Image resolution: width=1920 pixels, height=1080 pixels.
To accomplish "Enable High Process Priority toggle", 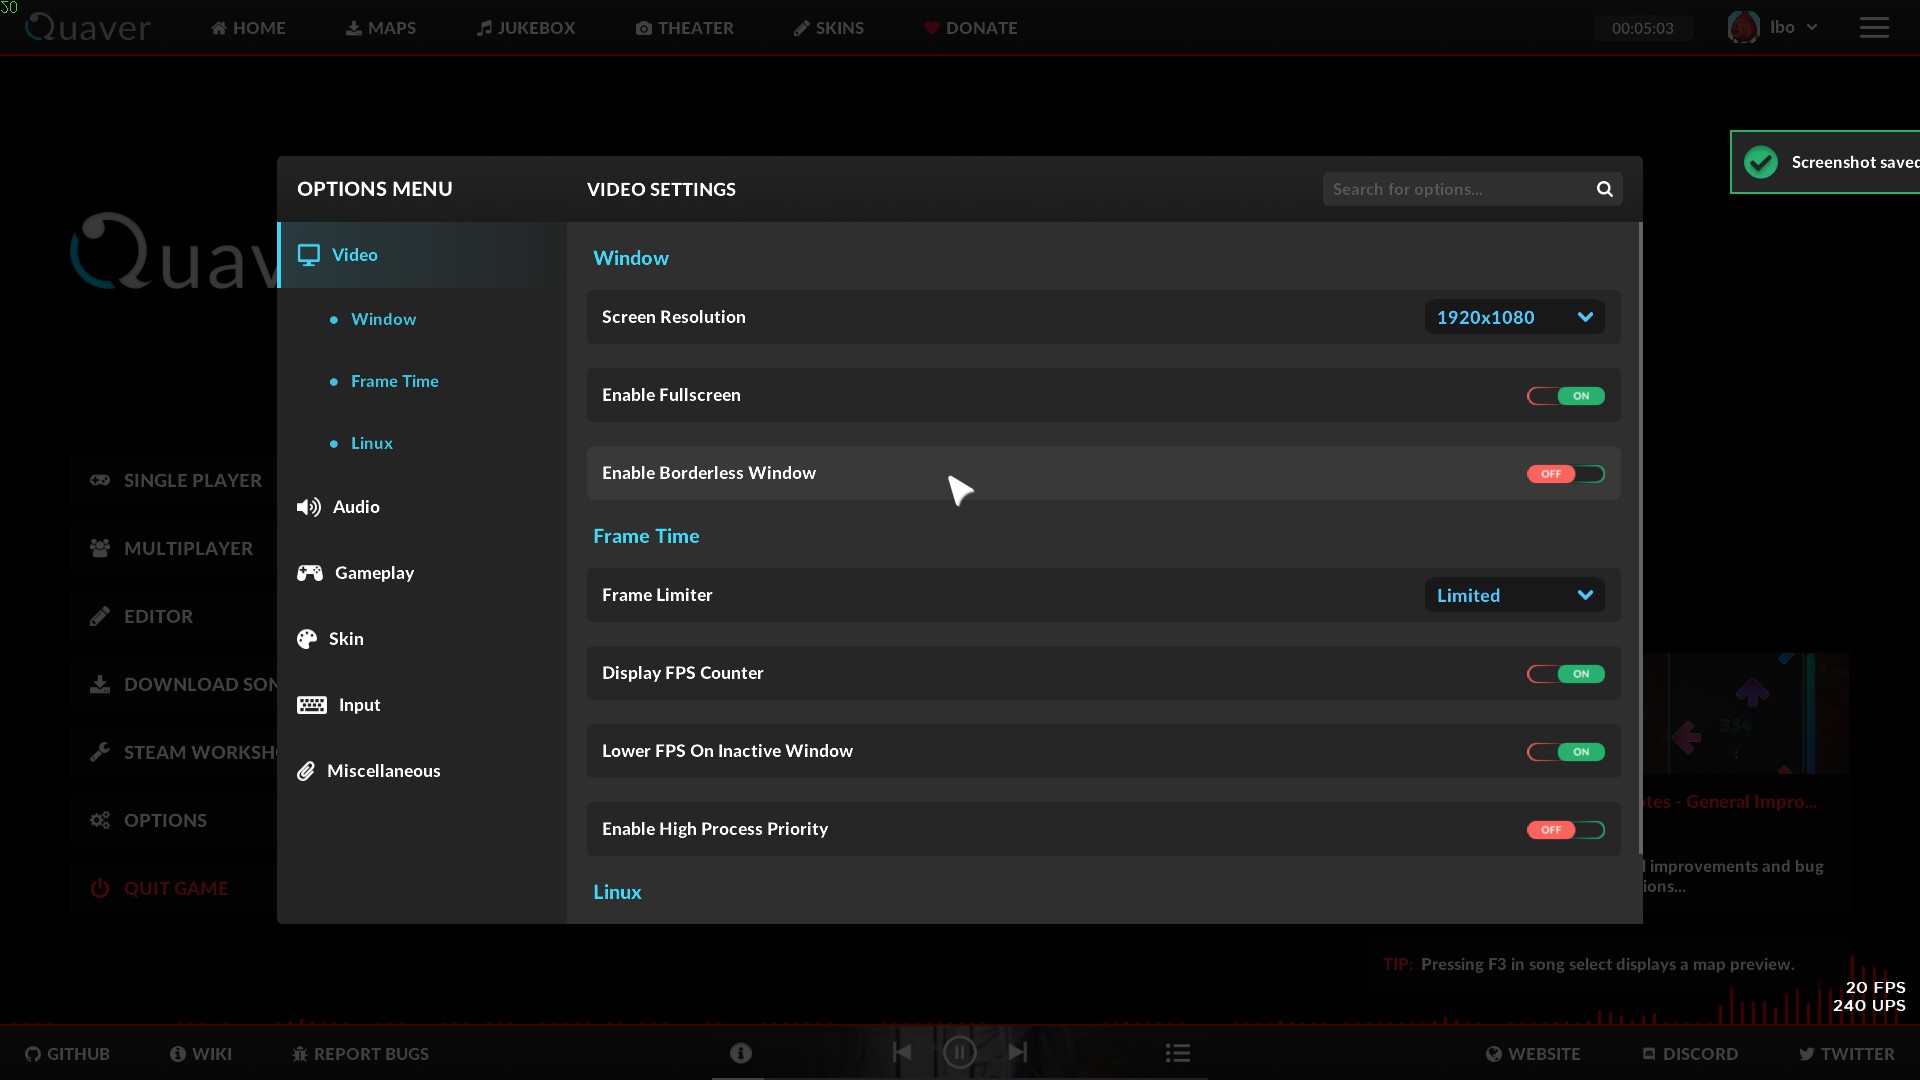I will point(1565,830).
